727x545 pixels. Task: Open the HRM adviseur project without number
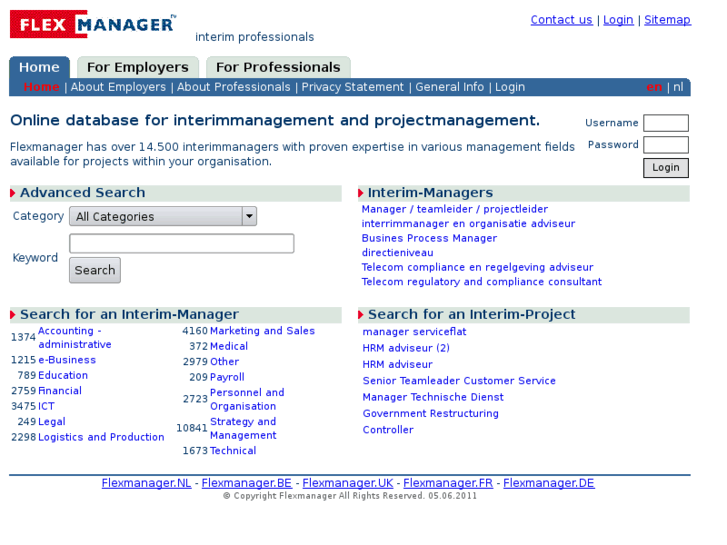(398, 365)
